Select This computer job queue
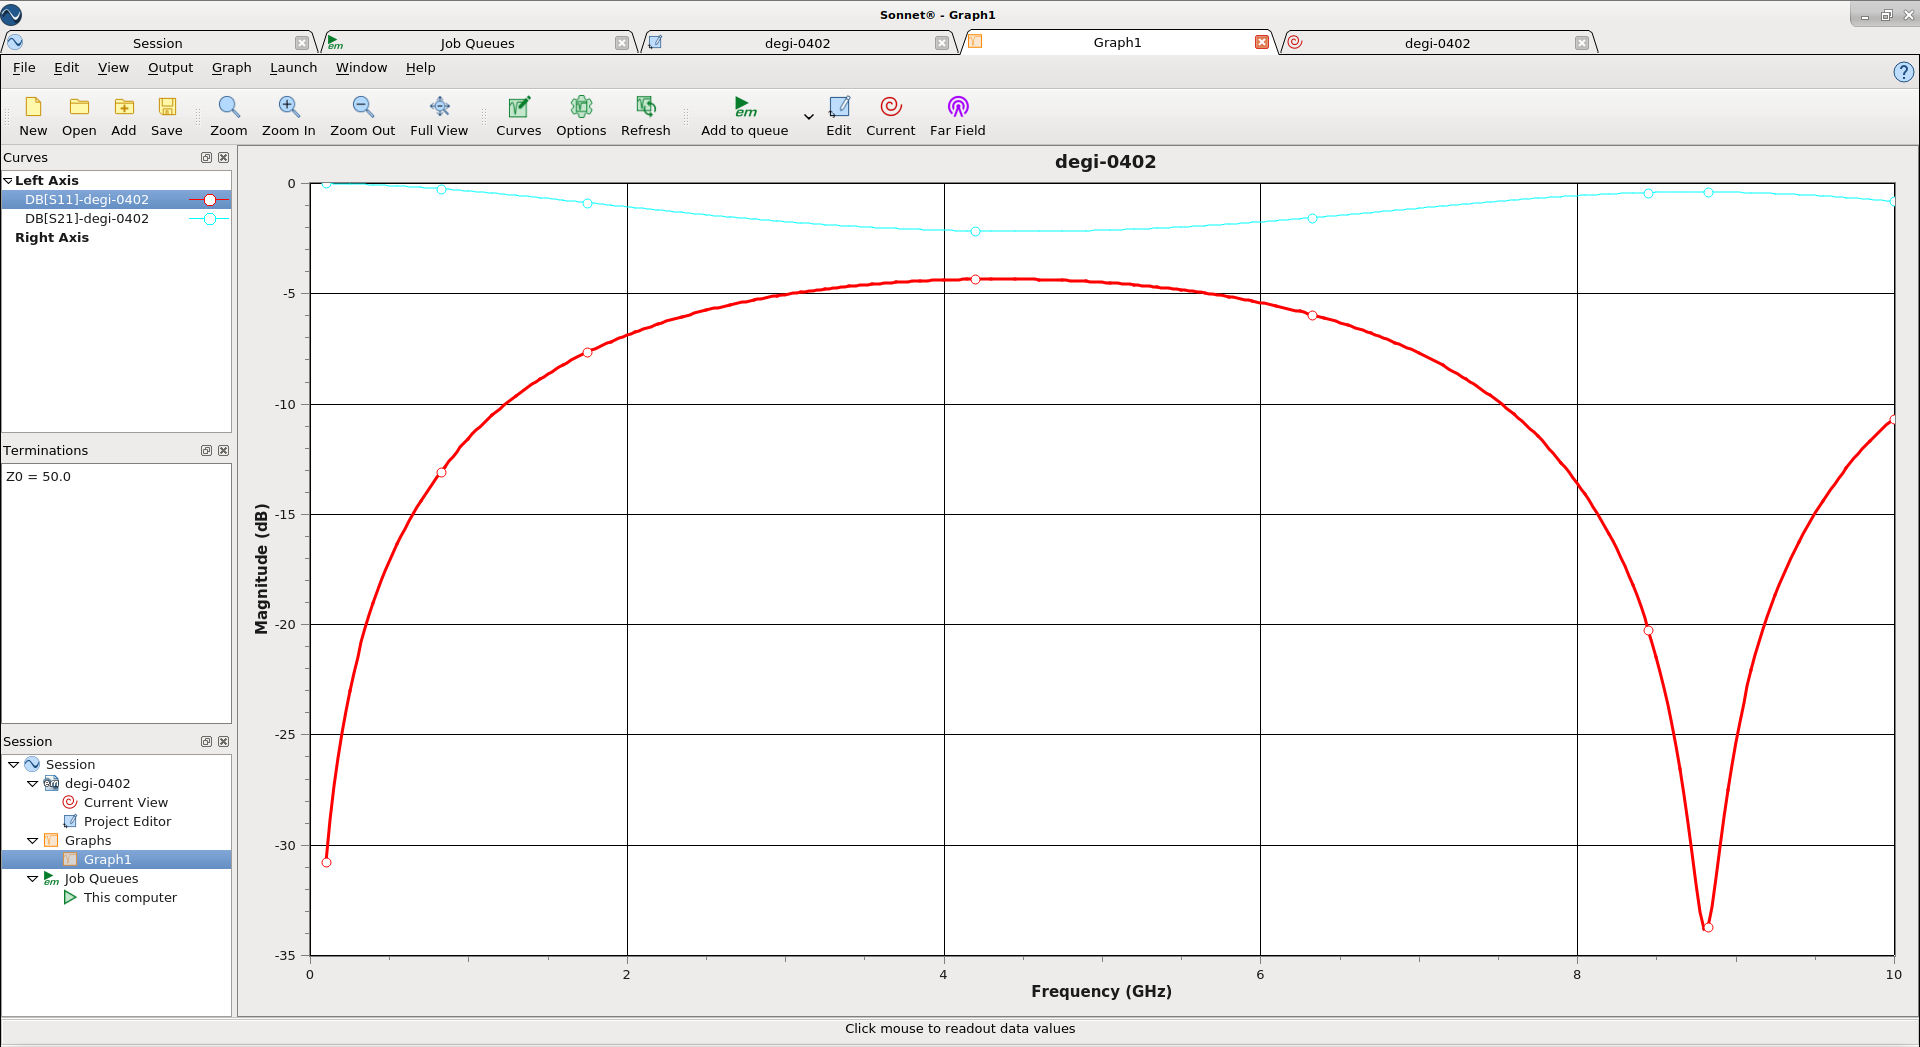Viewport: 1920px width, 1047px height. click(130, 898)
